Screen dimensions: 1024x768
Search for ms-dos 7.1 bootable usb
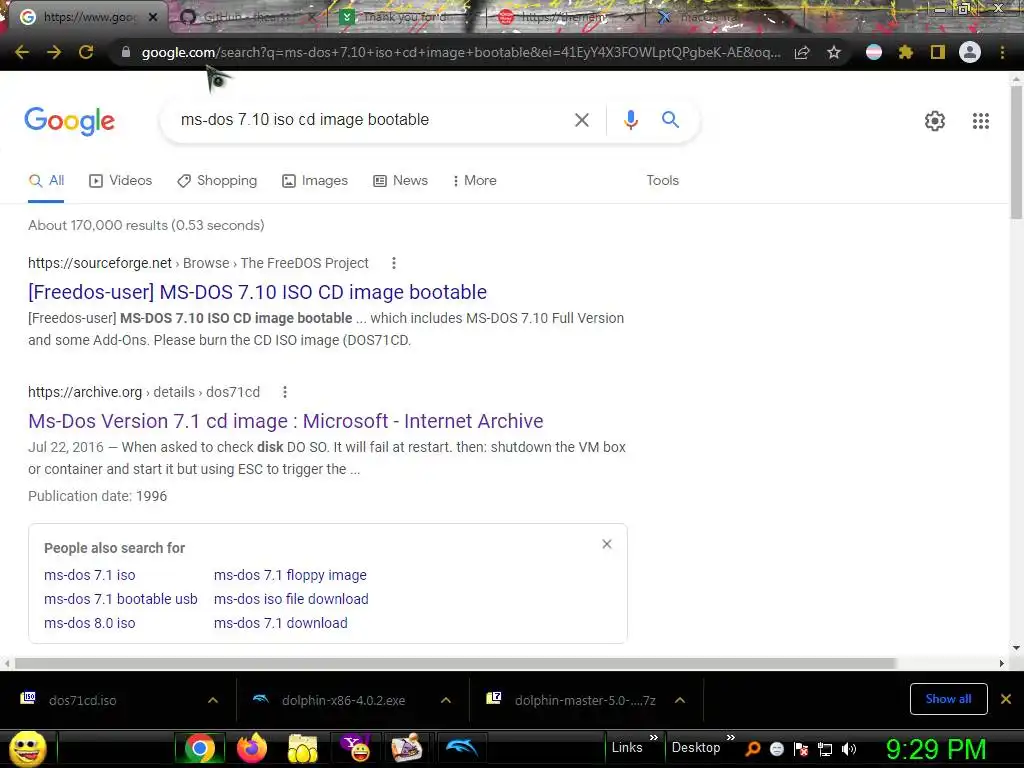coord(120,599)
